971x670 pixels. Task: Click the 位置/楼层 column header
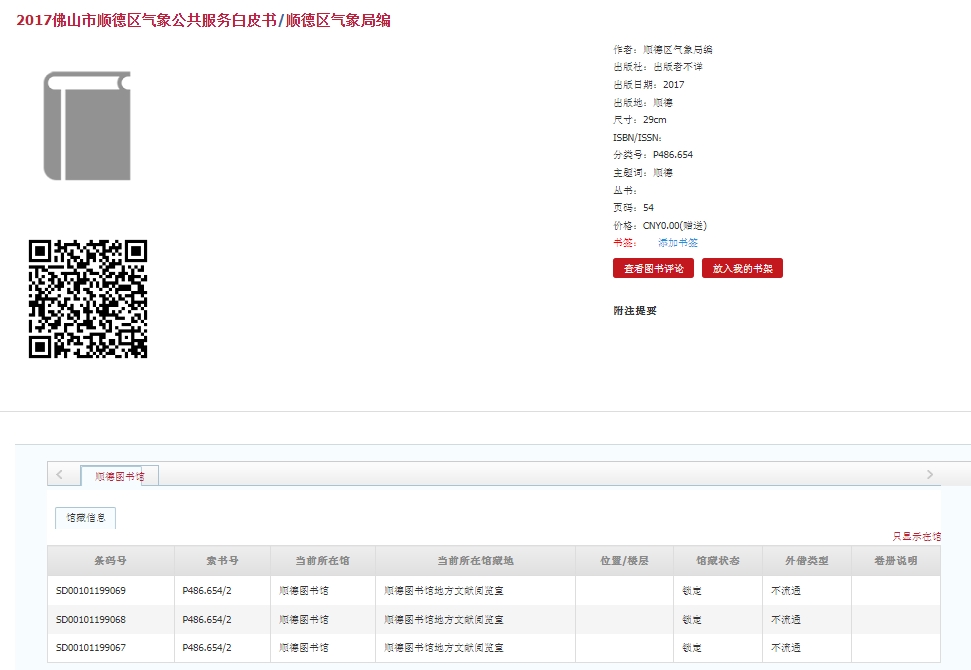click(624, 560)
